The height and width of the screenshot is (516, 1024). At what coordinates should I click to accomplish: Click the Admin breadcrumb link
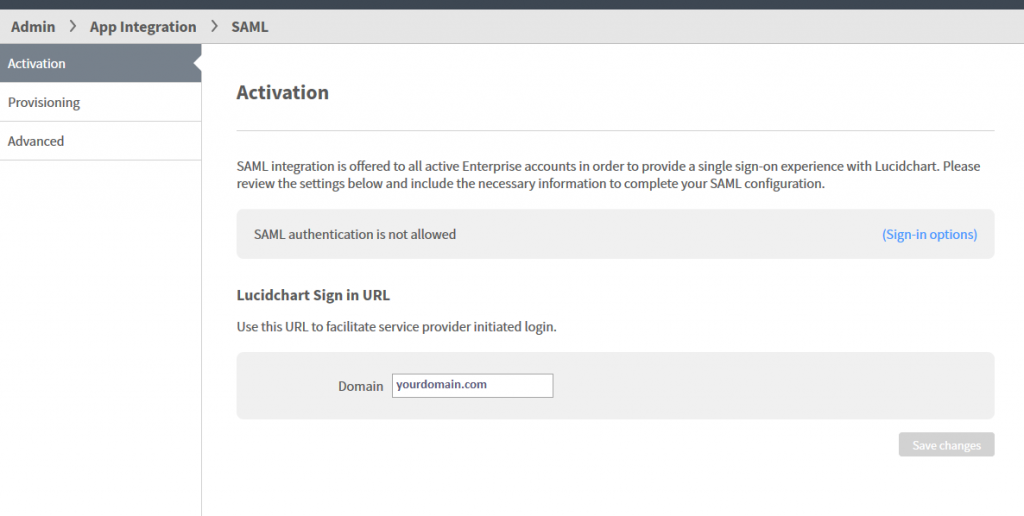click(33, 27)
